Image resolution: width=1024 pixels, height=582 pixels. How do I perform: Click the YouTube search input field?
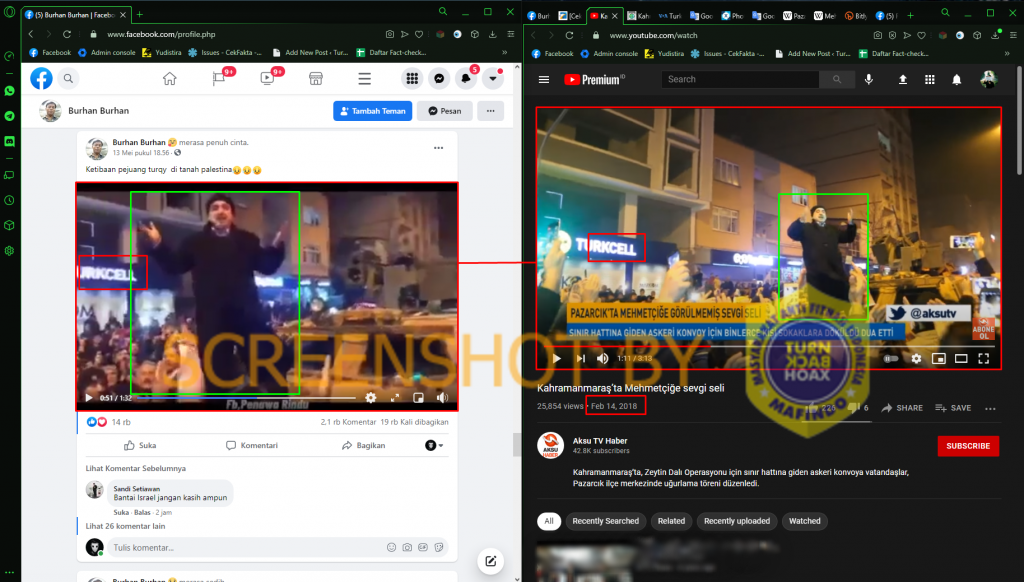click(740, 80)
